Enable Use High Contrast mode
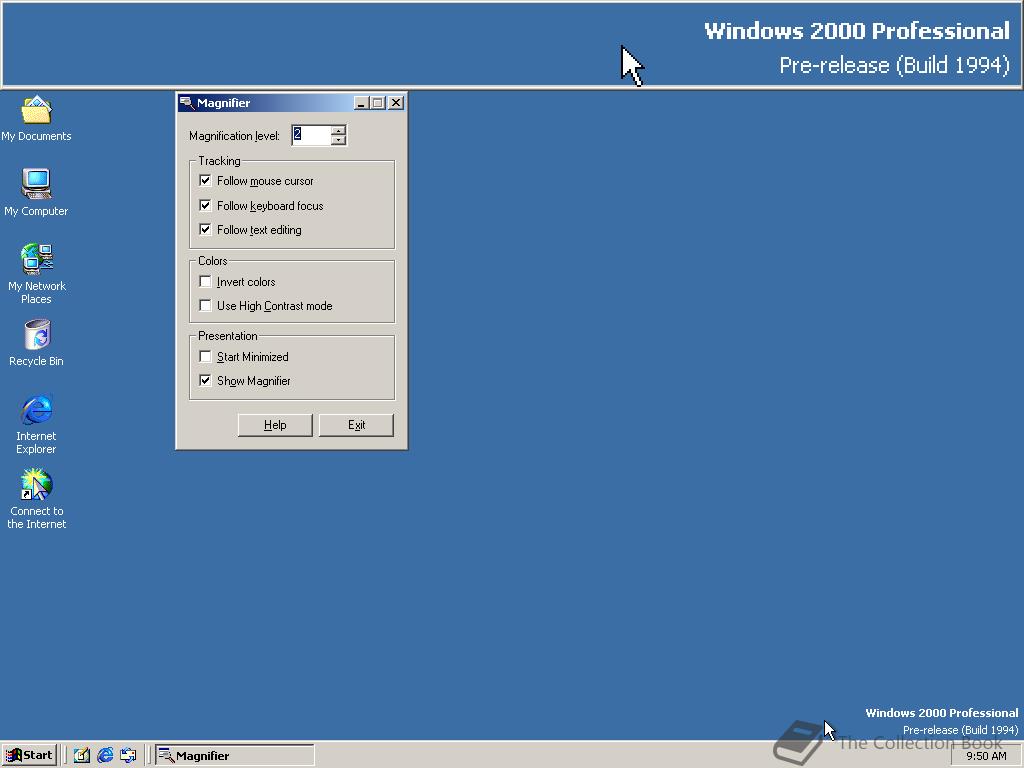 [205, 306]
